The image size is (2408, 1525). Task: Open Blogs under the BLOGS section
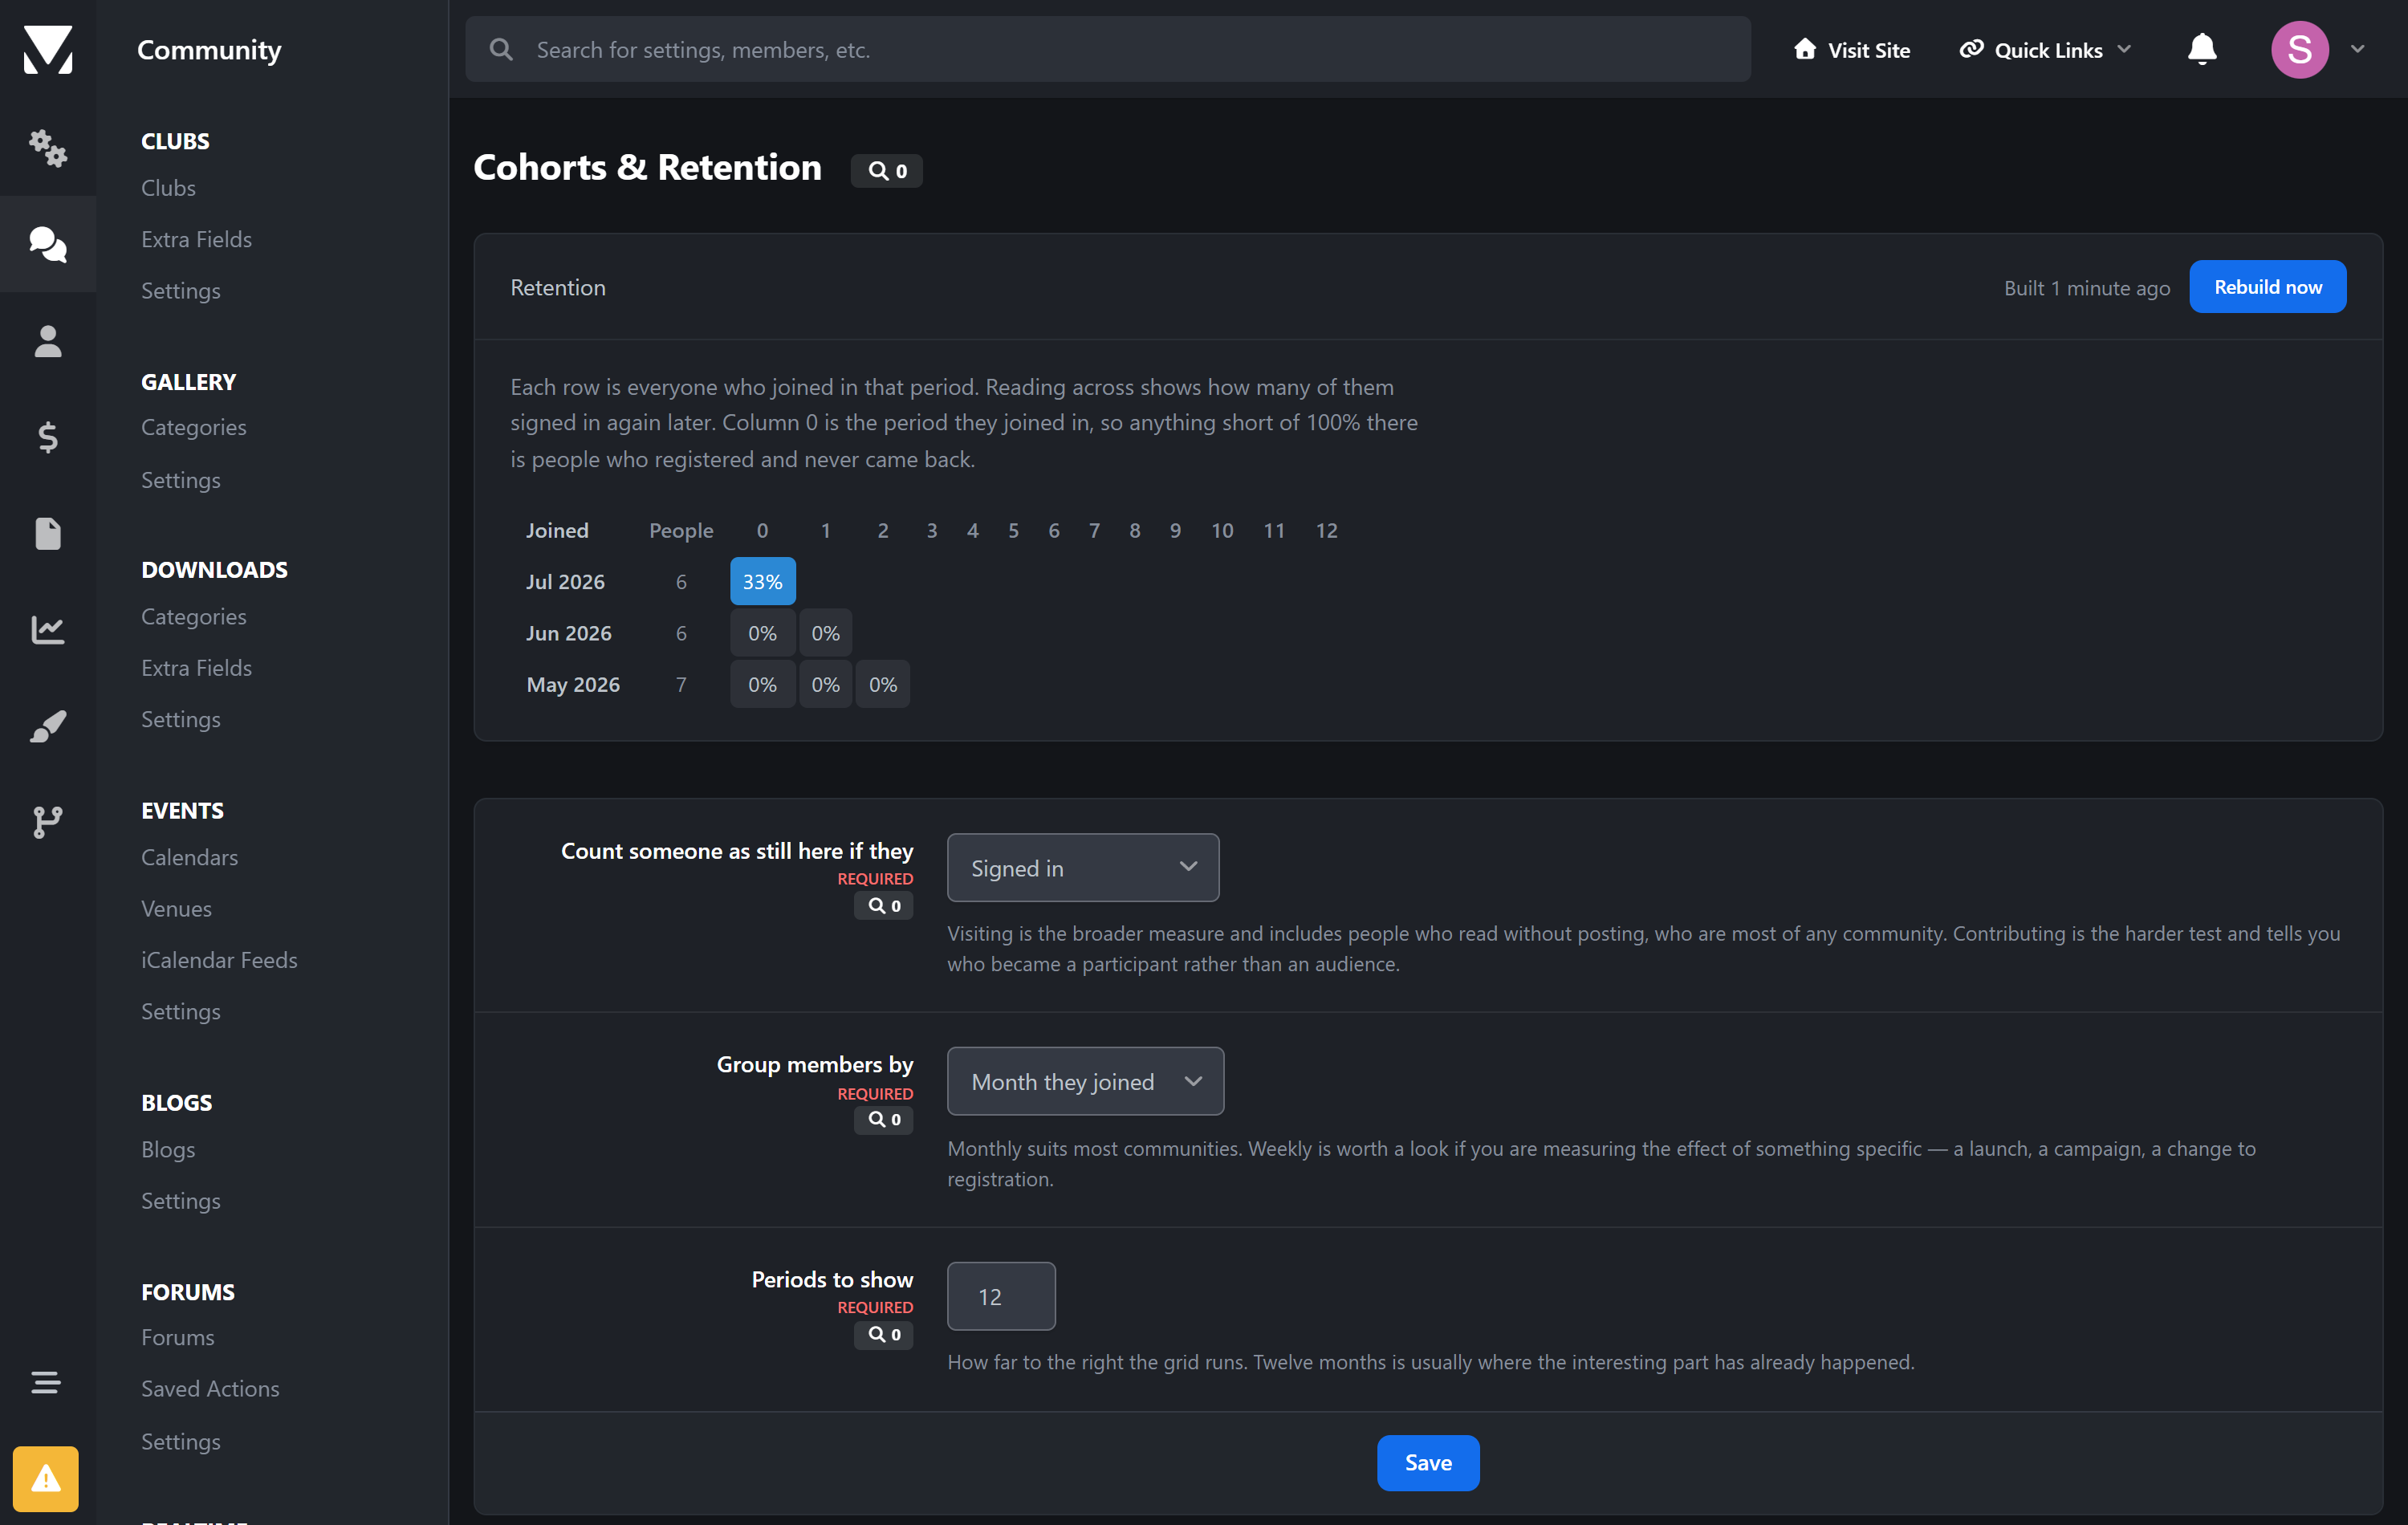click(x=168, y=1150)
